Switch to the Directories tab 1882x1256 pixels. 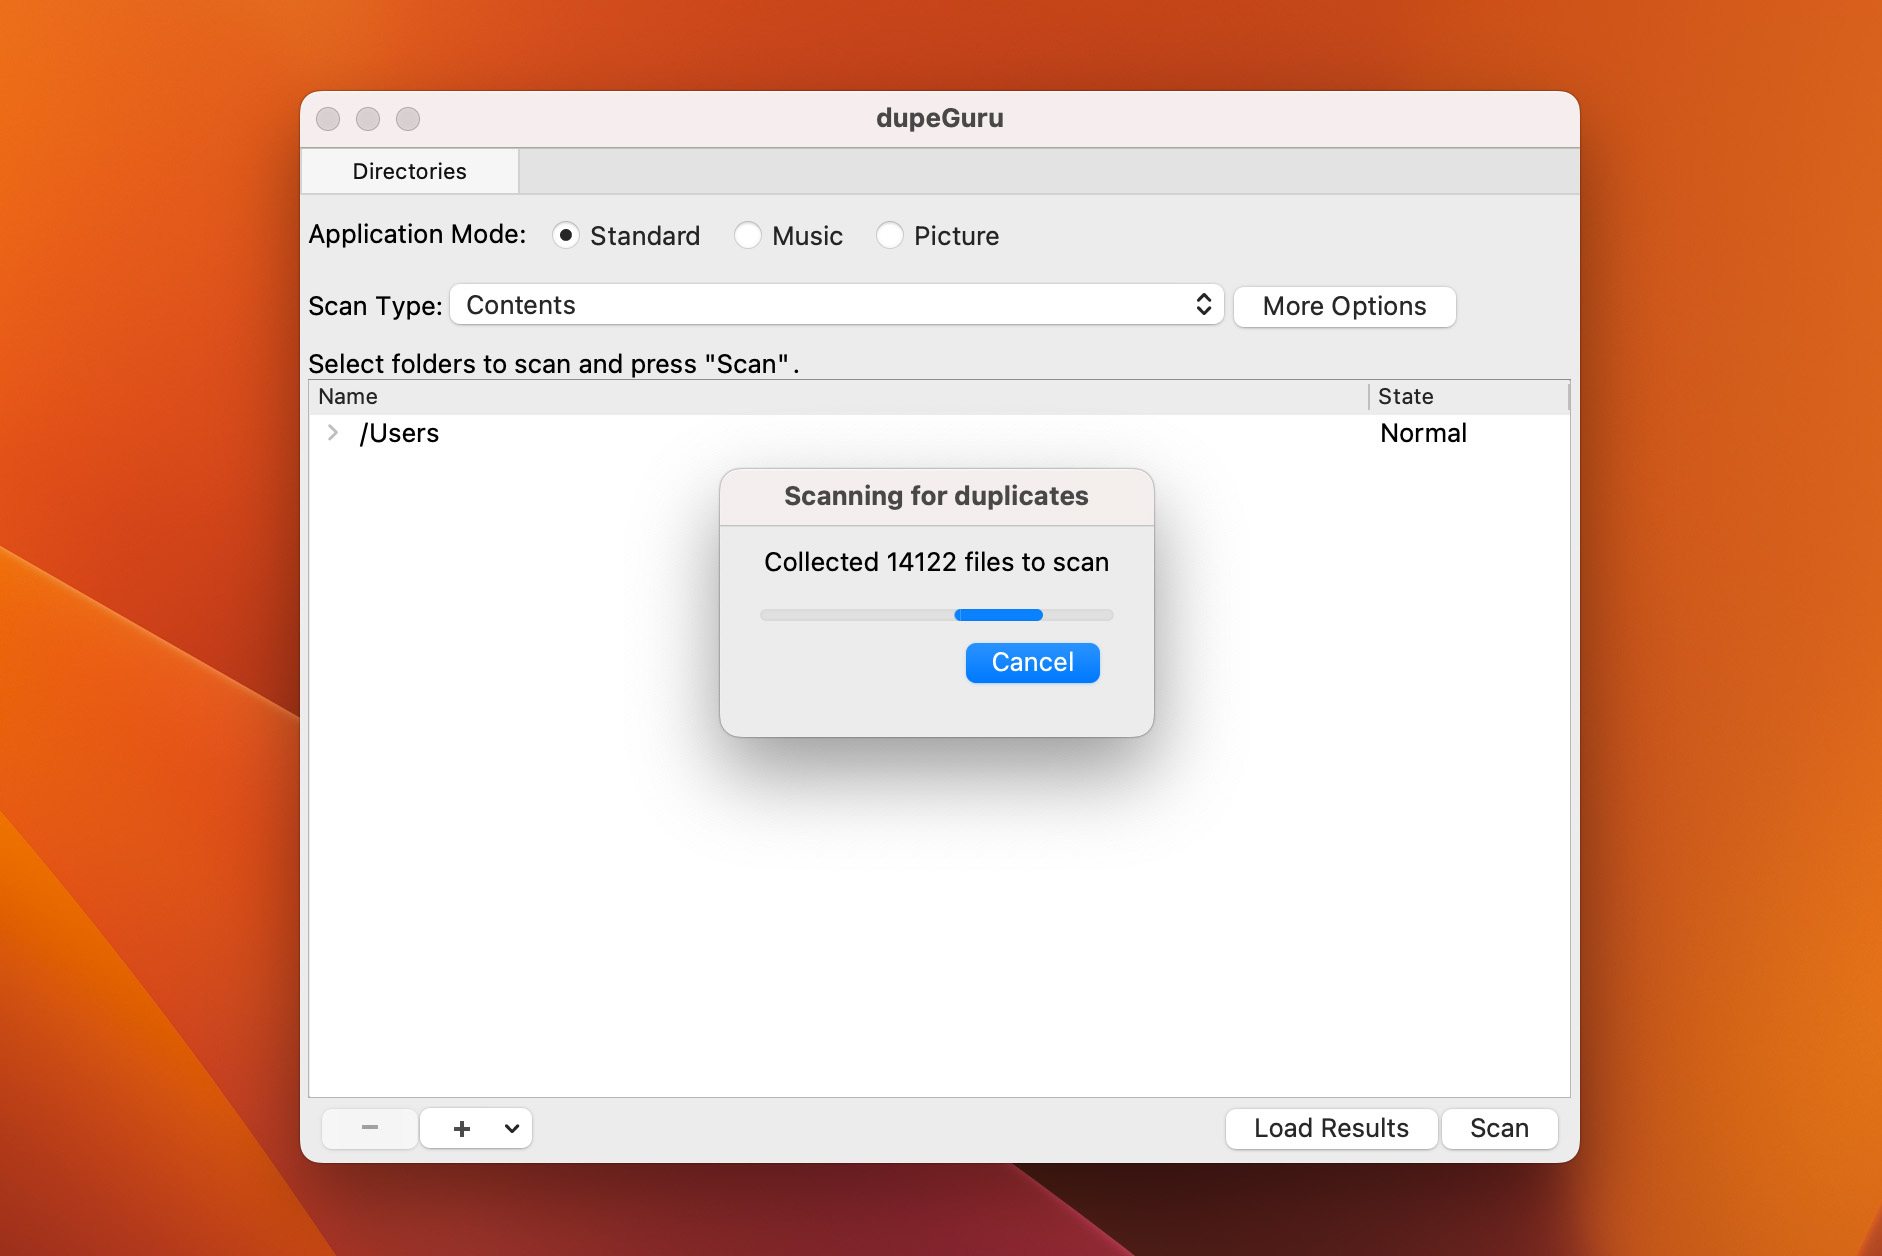409,171
